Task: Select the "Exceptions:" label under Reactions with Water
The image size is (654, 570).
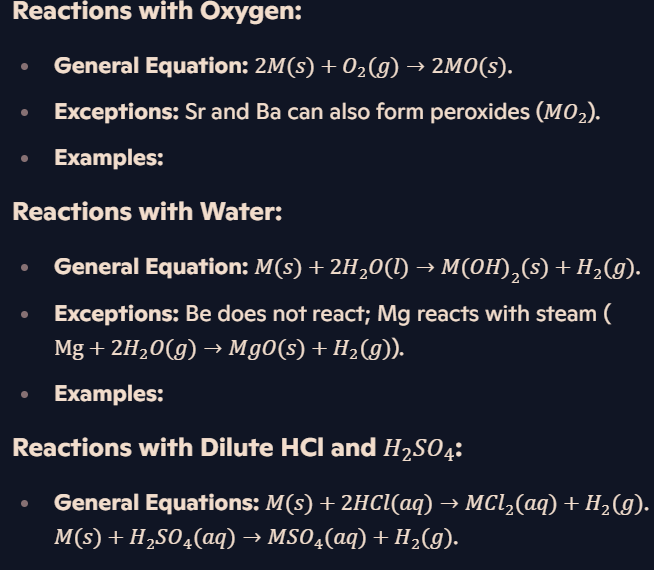Action: (x=117, y=314)
